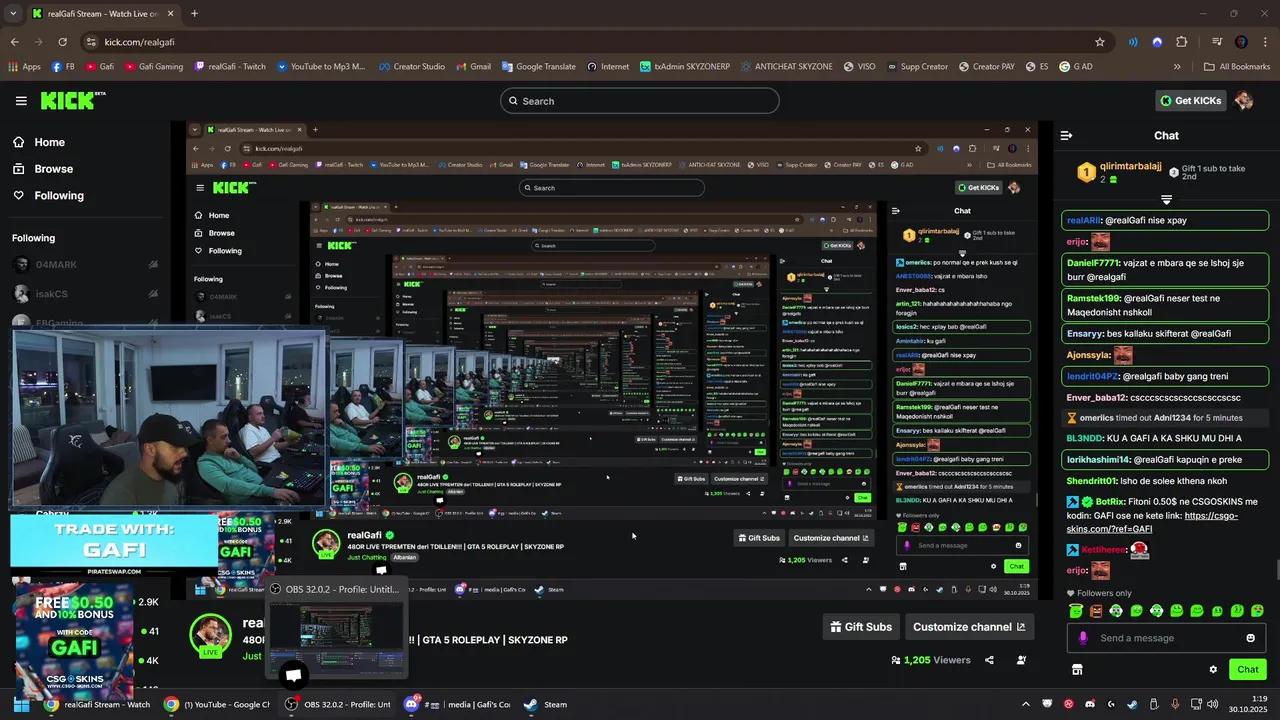Open the Creator Studio bookmark
Screen dimensions: 1280x720
[x=412, y=67]
